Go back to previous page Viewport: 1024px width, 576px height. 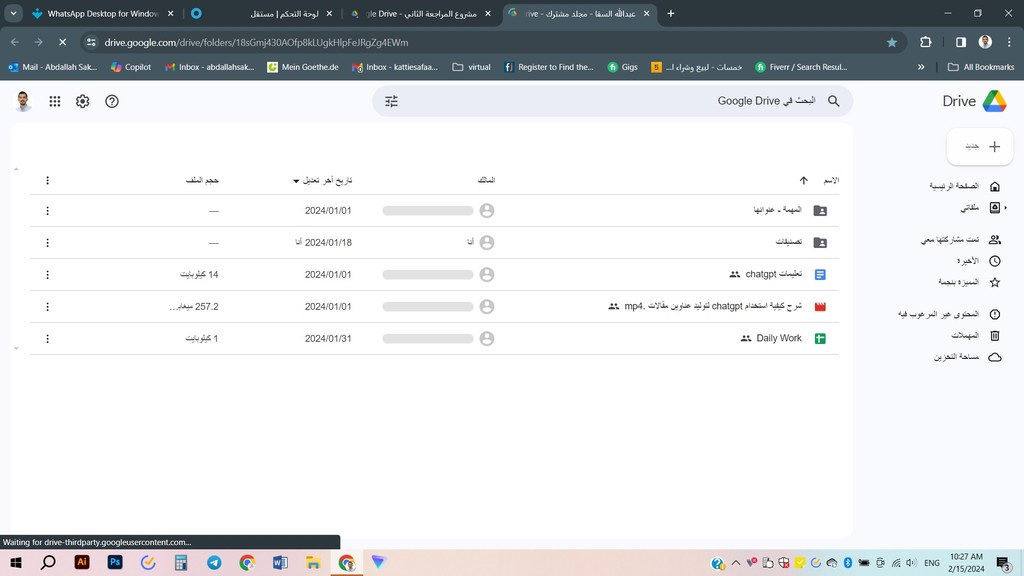point(14,42)
